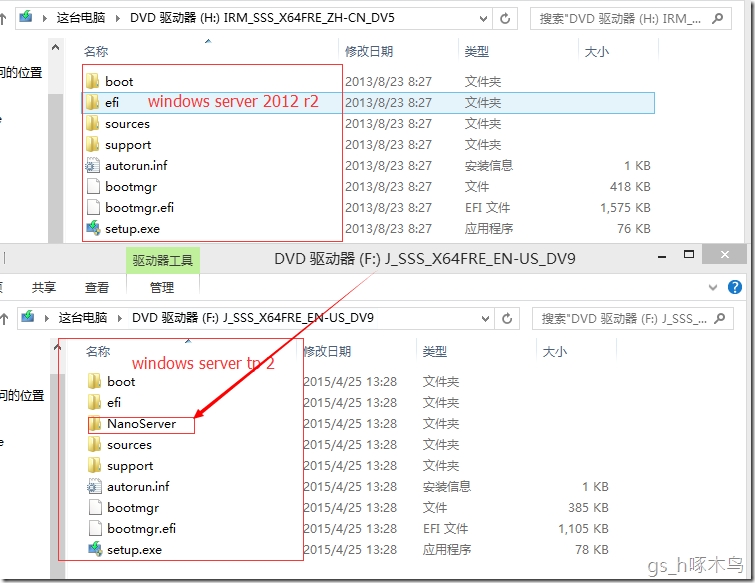Open 查看 ribbon tab
The image size is (755, 583).
tap(97, 287)
